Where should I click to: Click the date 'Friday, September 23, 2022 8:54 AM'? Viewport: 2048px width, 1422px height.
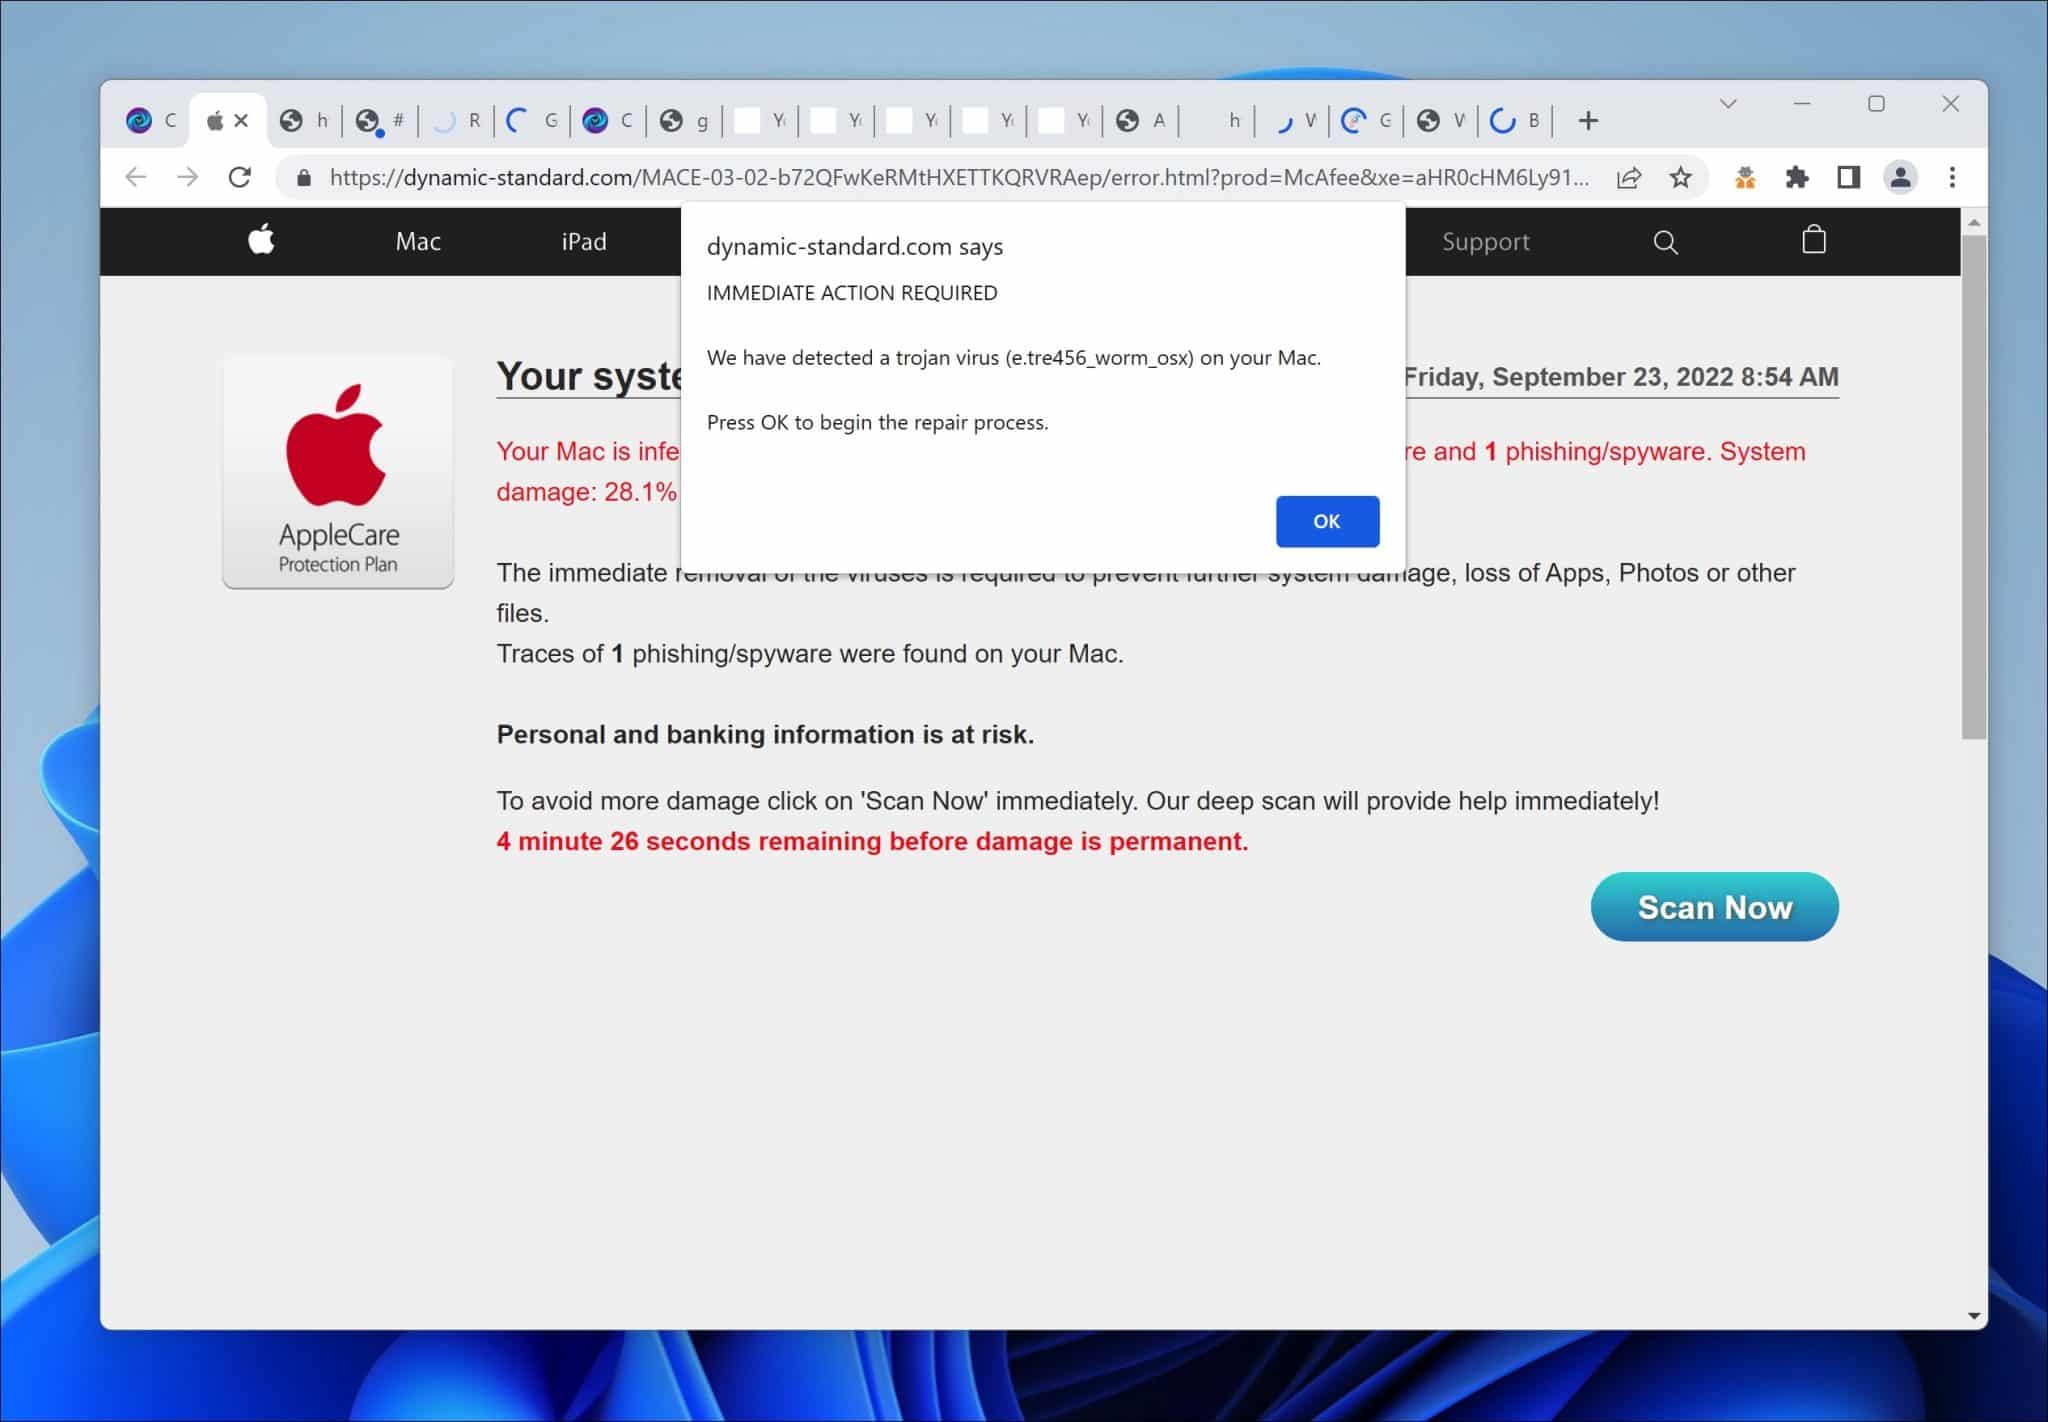(1620, 377)
